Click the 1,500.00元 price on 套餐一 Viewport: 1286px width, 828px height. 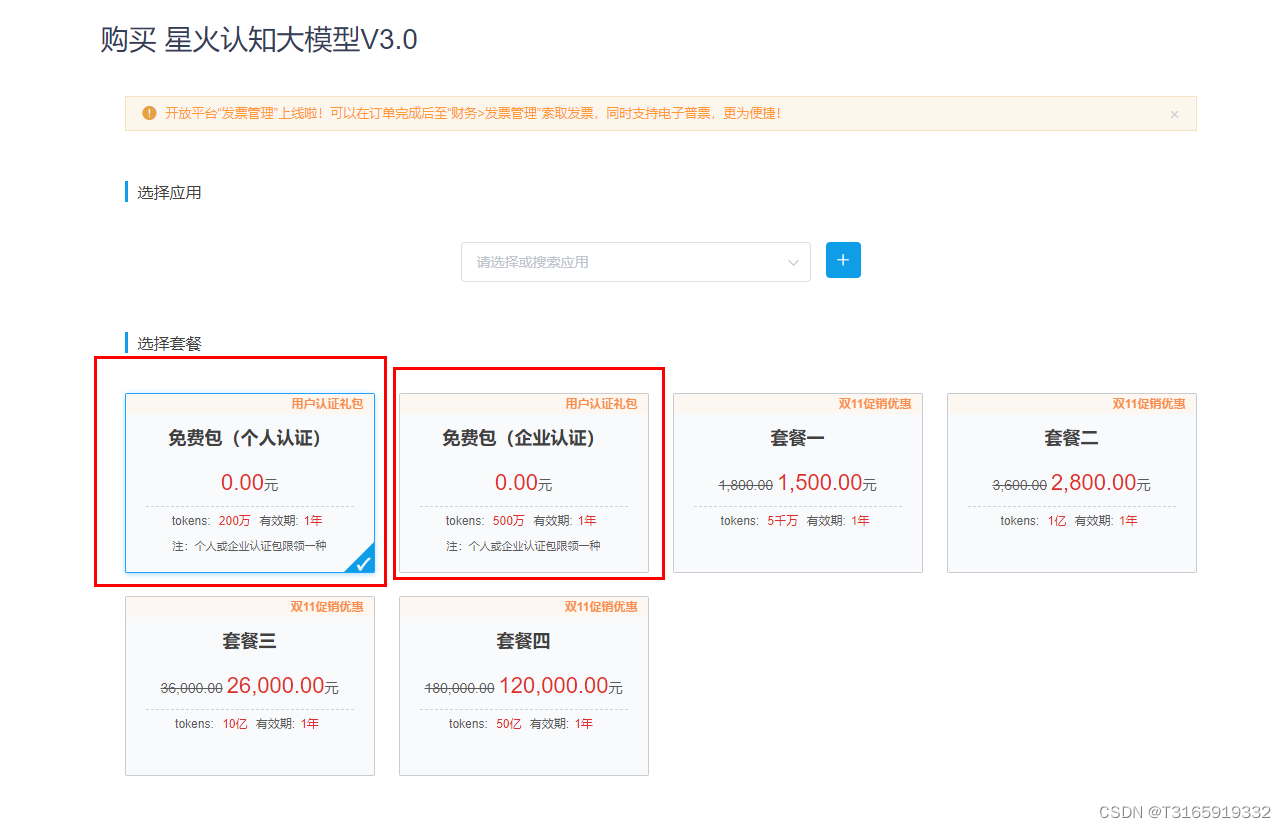click(827, 483)
